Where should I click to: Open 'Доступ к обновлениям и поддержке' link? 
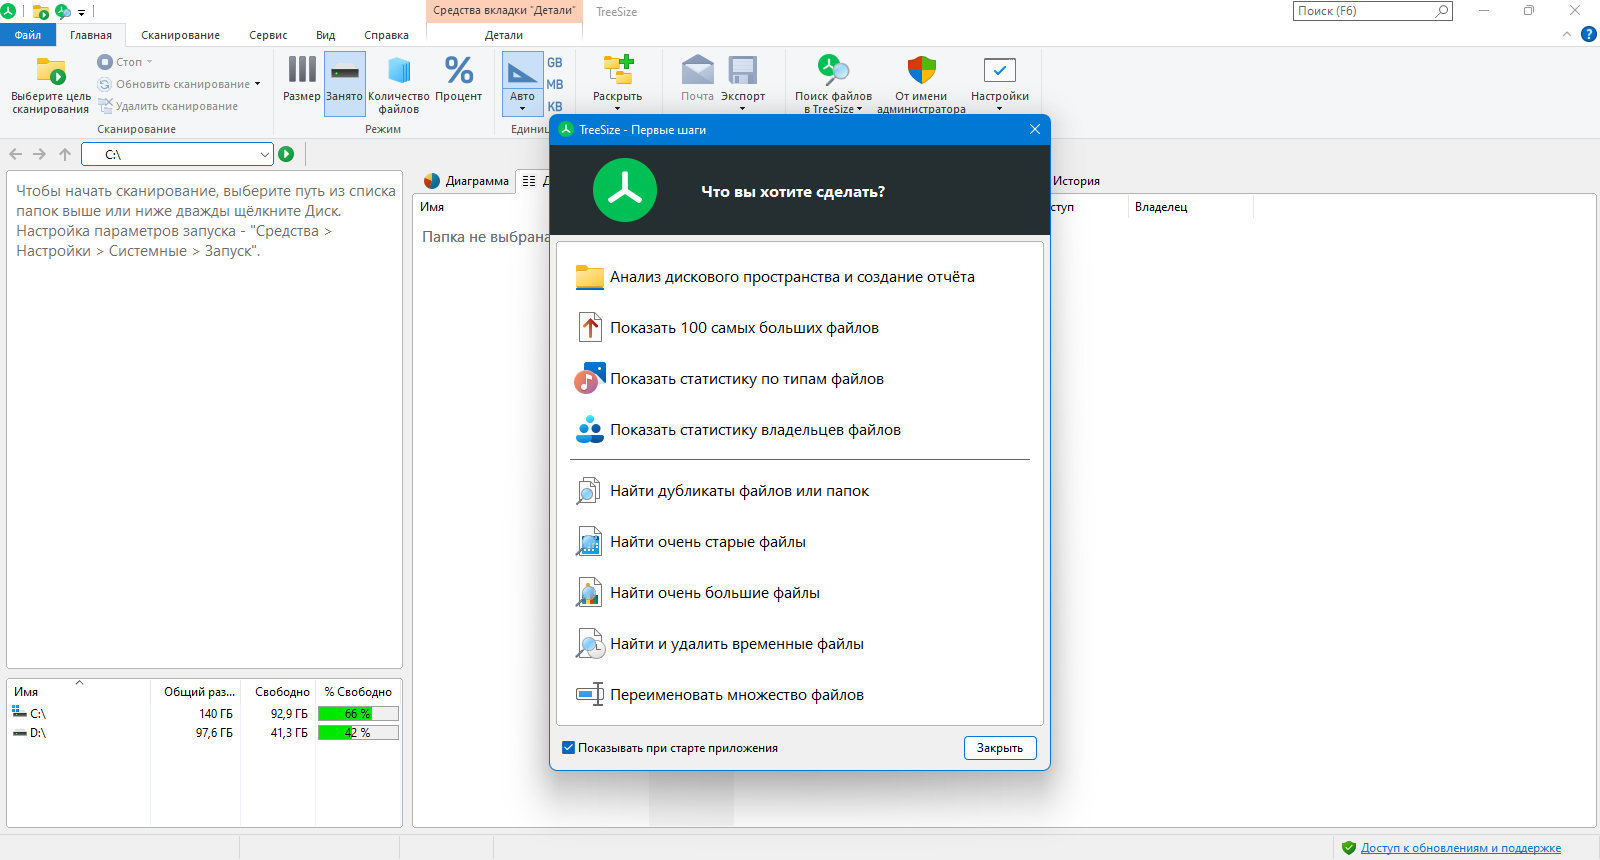pyautogui.click(x=1460, y=848)
